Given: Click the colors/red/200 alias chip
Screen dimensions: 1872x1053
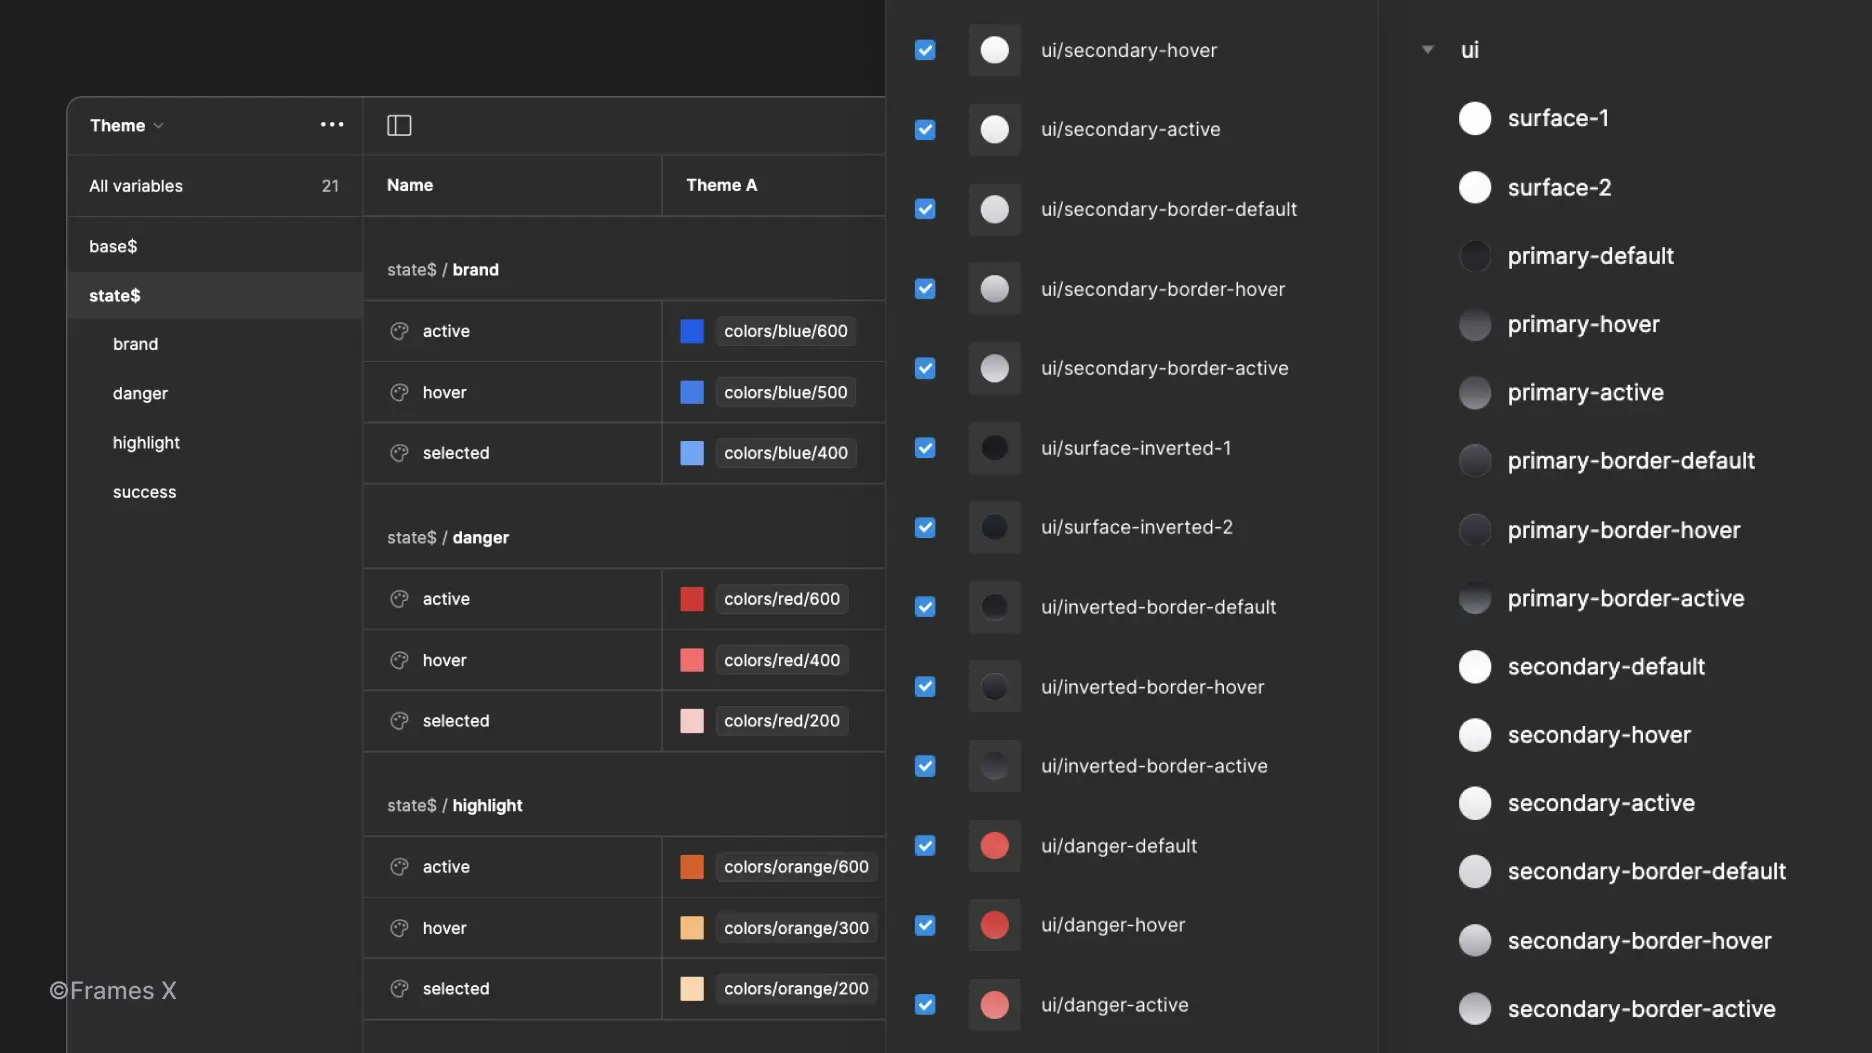Looking at the screenshot, I should tap(782, 721).
